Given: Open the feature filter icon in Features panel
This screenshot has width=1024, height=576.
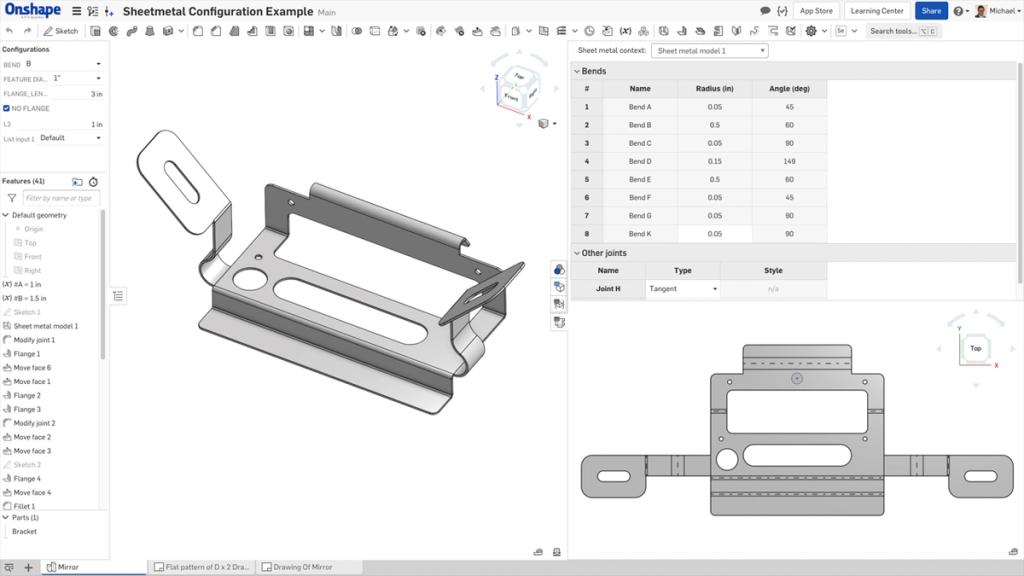Looking at the screenshot, I should [x=10, y=198].
